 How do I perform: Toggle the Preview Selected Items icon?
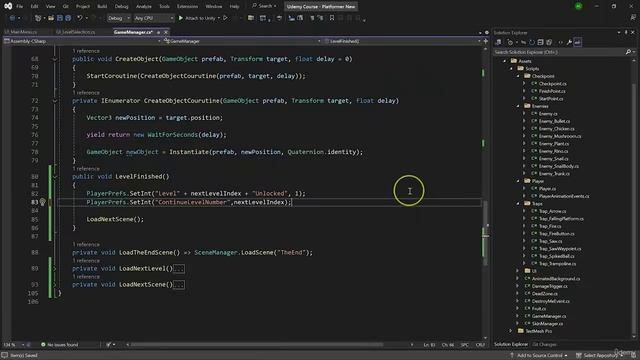[x=578, y=42]
